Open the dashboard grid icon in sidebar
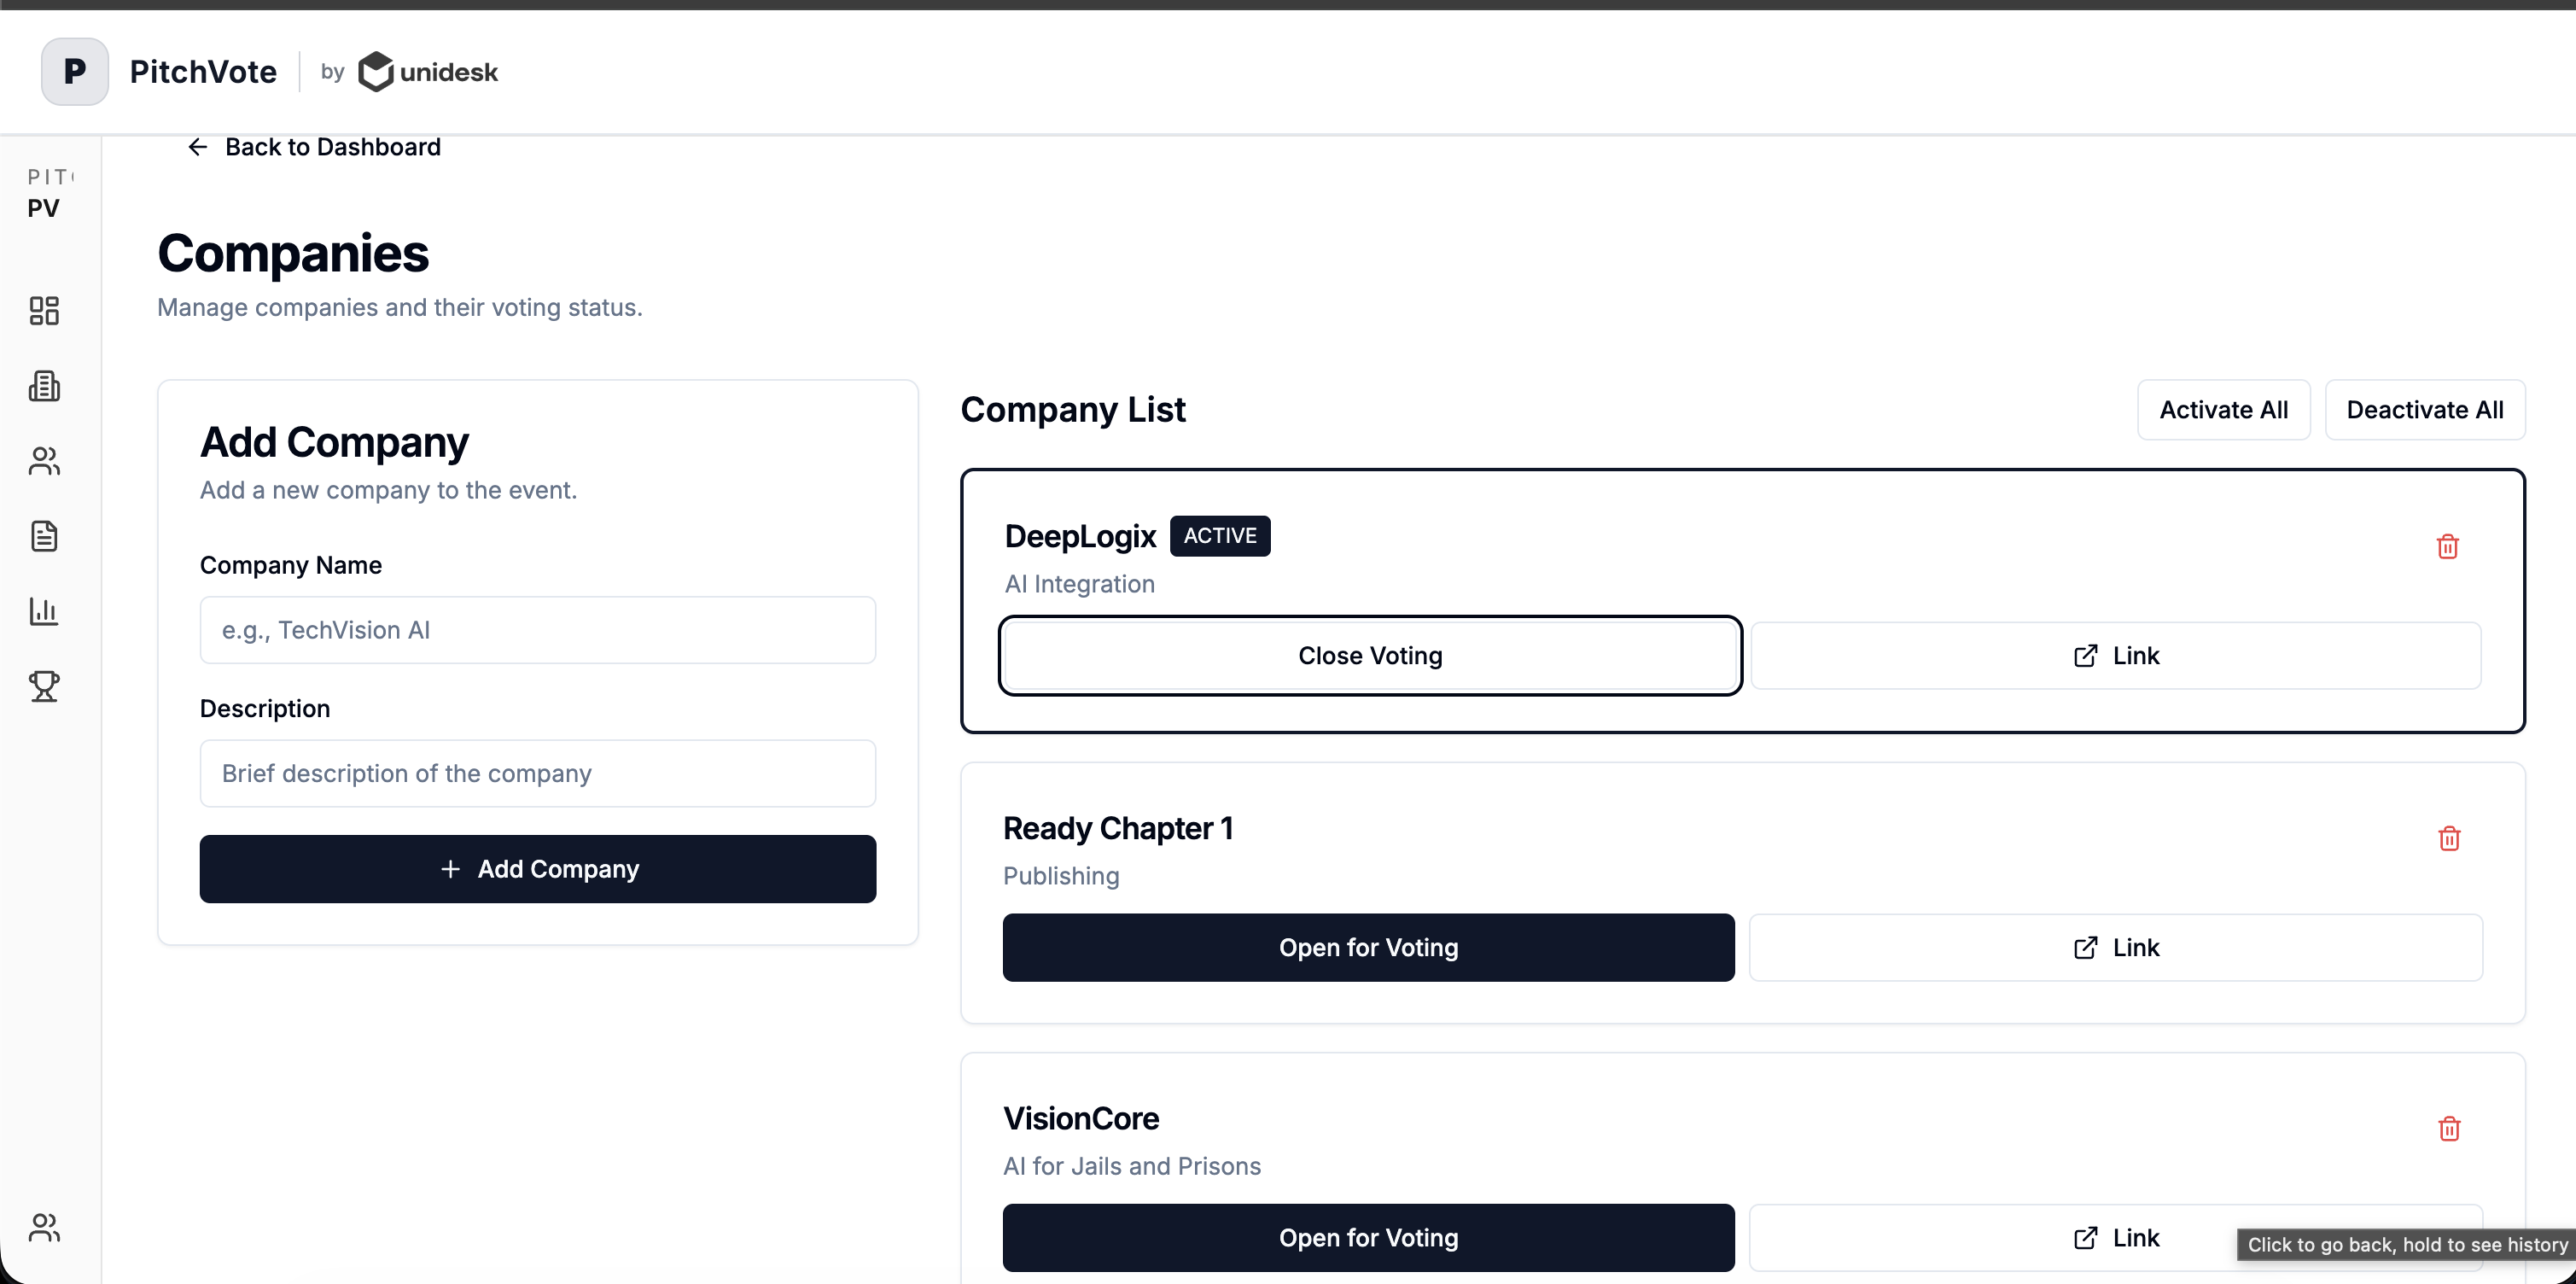The width and height of the screenshot is (2576, 1284). click(44, 311)
